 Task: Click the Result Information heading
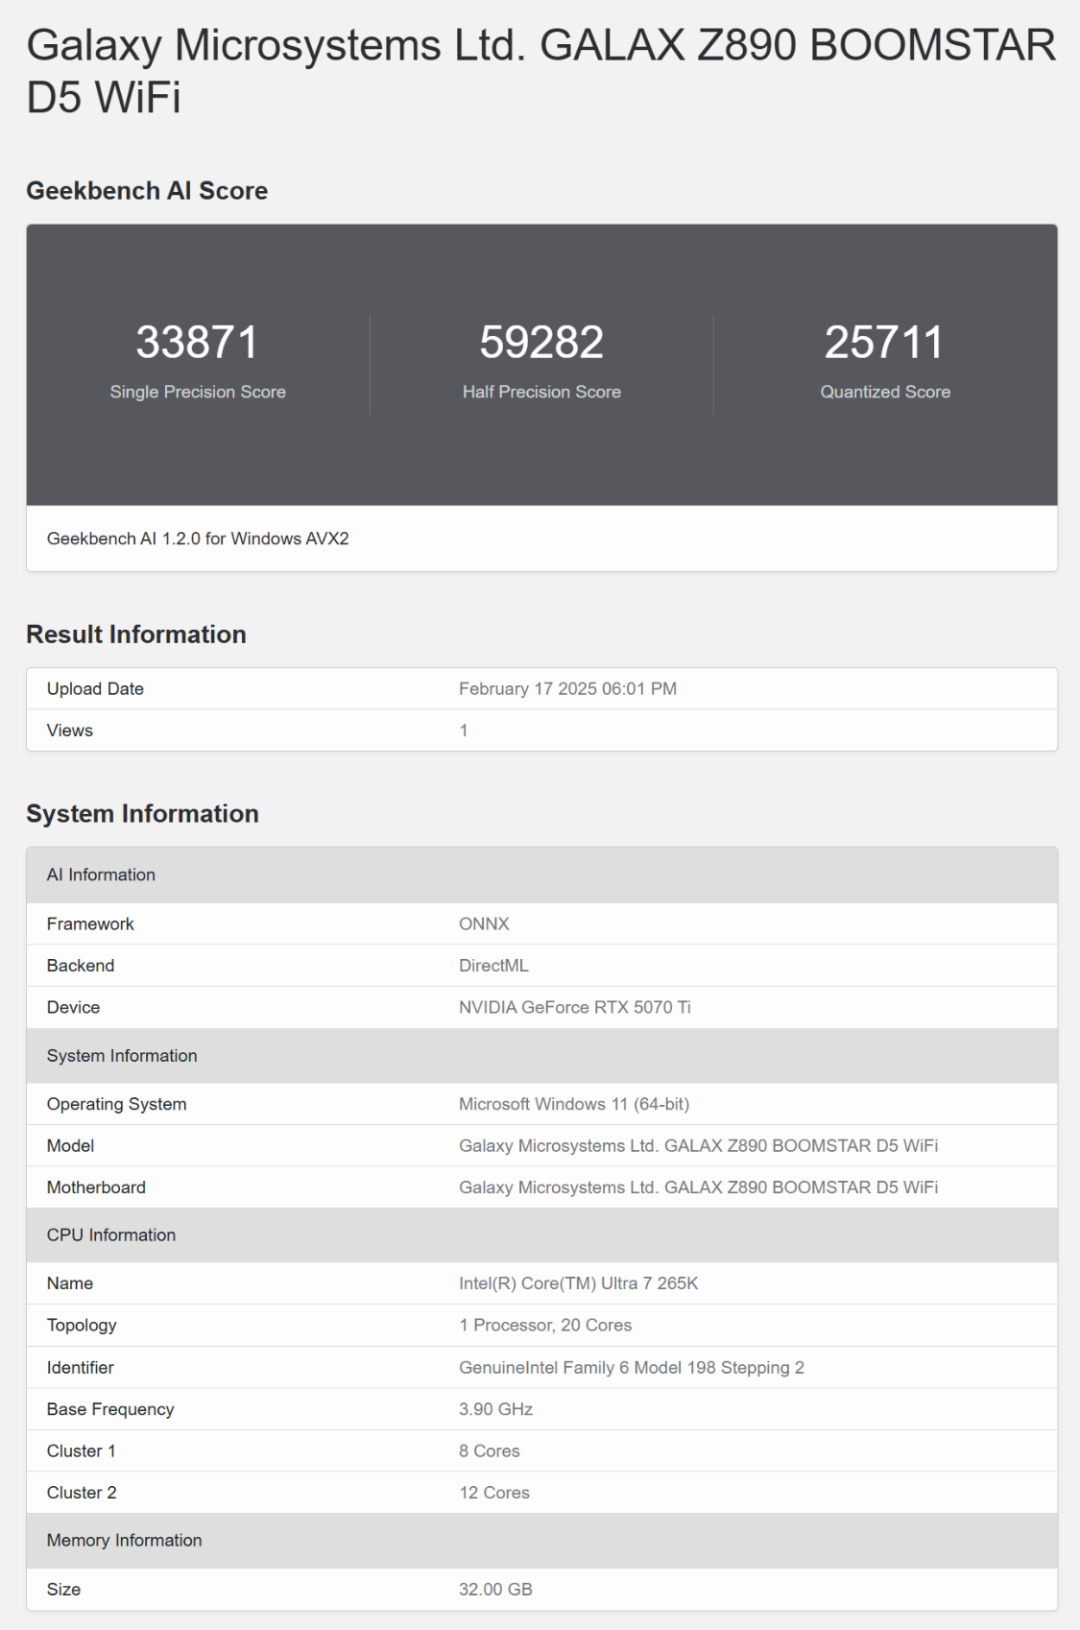(x=136, y=635)
